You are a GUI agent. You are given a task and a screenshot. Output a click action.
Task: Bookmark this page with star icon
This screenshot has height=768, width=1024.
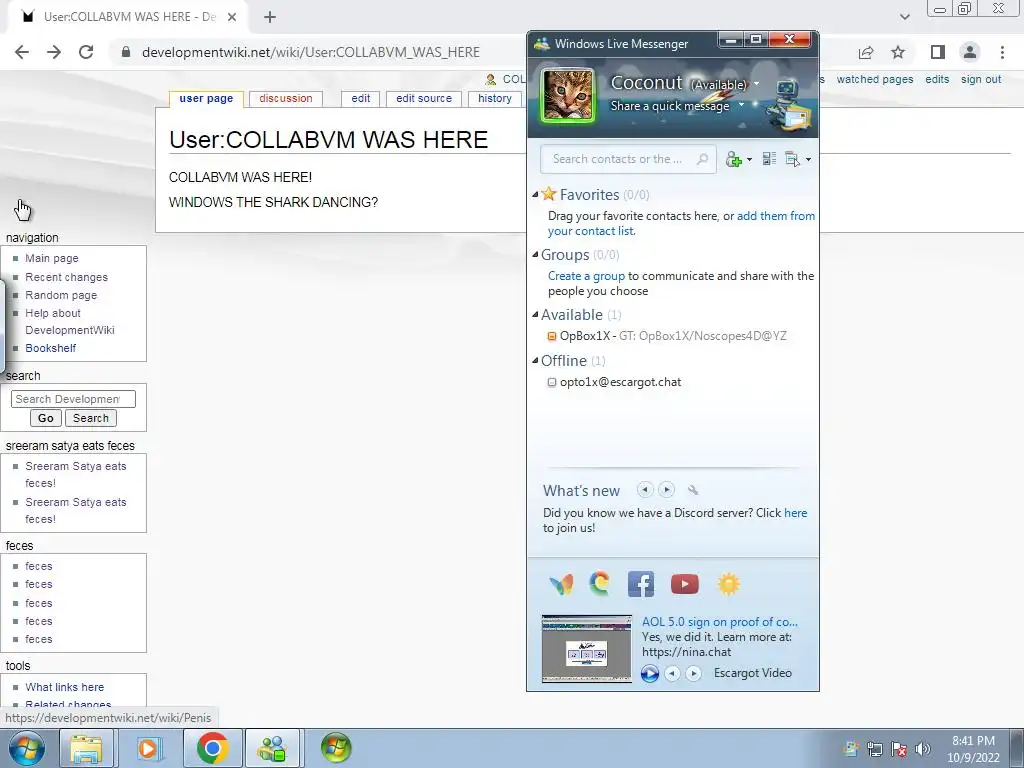pos(898,52)
